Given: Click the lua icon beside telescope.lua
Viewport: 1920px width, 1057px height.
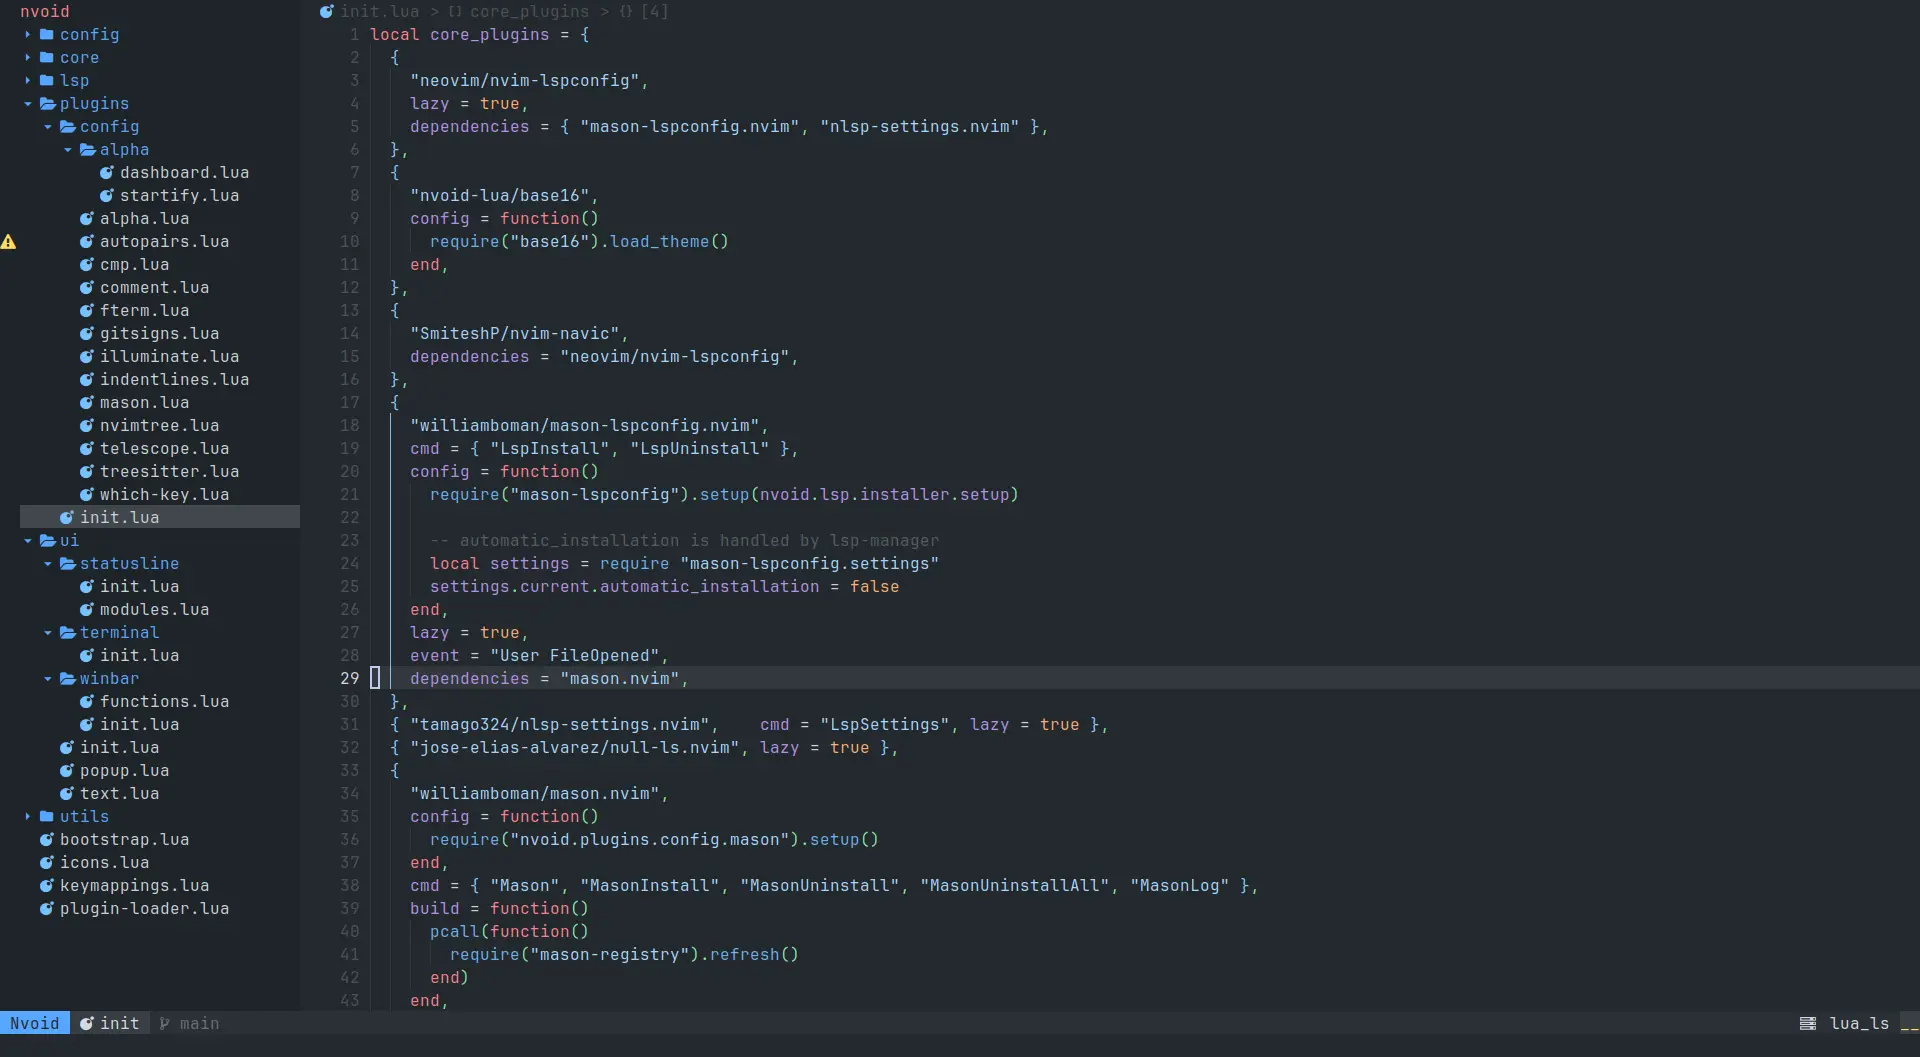Looking at the screenshot, I should 87,449.
